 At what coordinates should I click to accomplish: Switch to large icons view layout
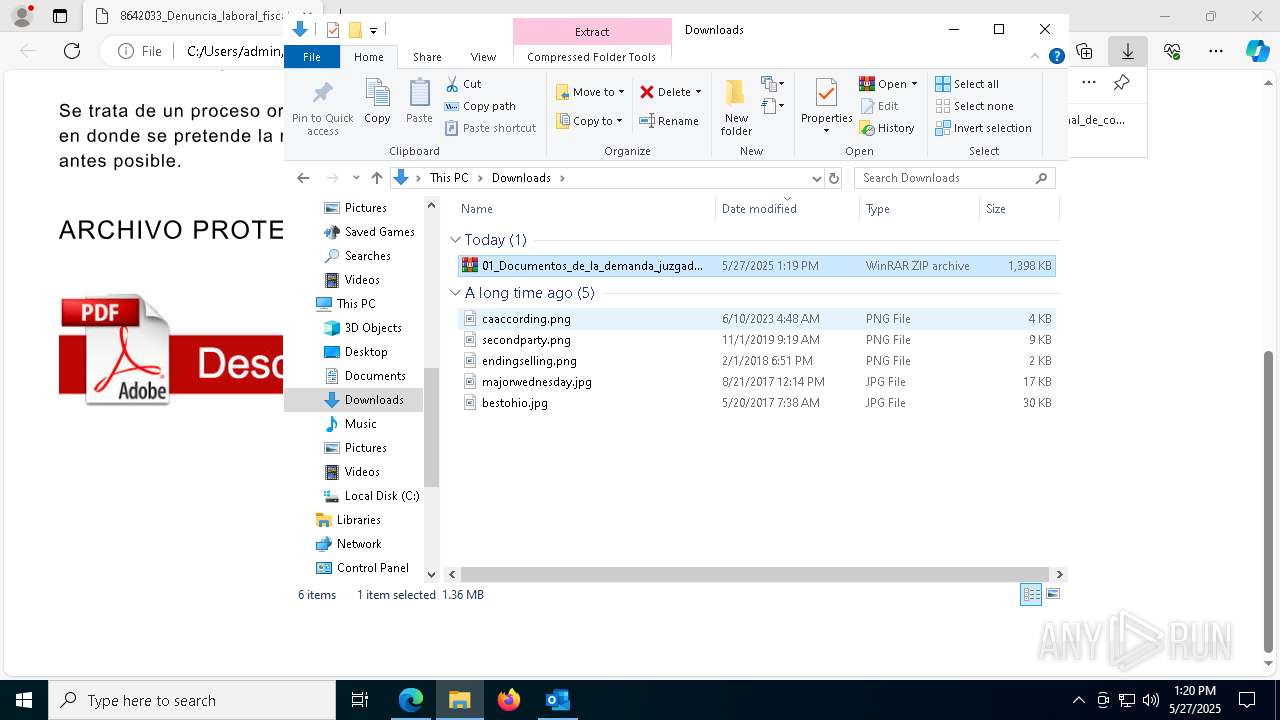[1052, 595]
